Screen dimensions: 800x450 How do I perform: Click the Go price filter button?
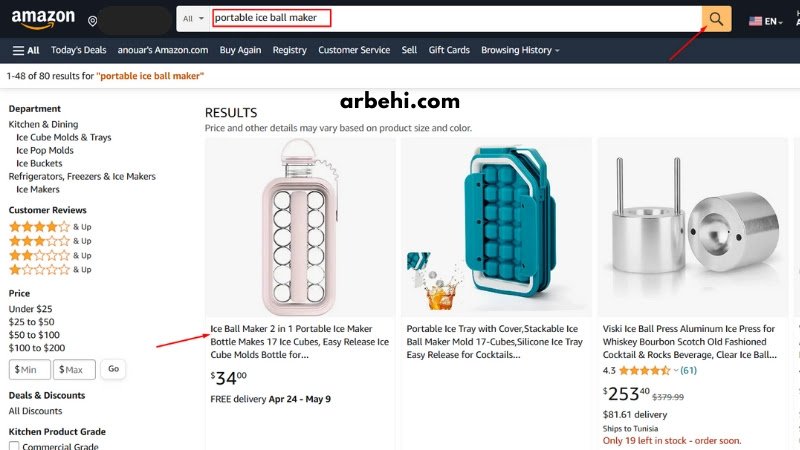[113, 368]
